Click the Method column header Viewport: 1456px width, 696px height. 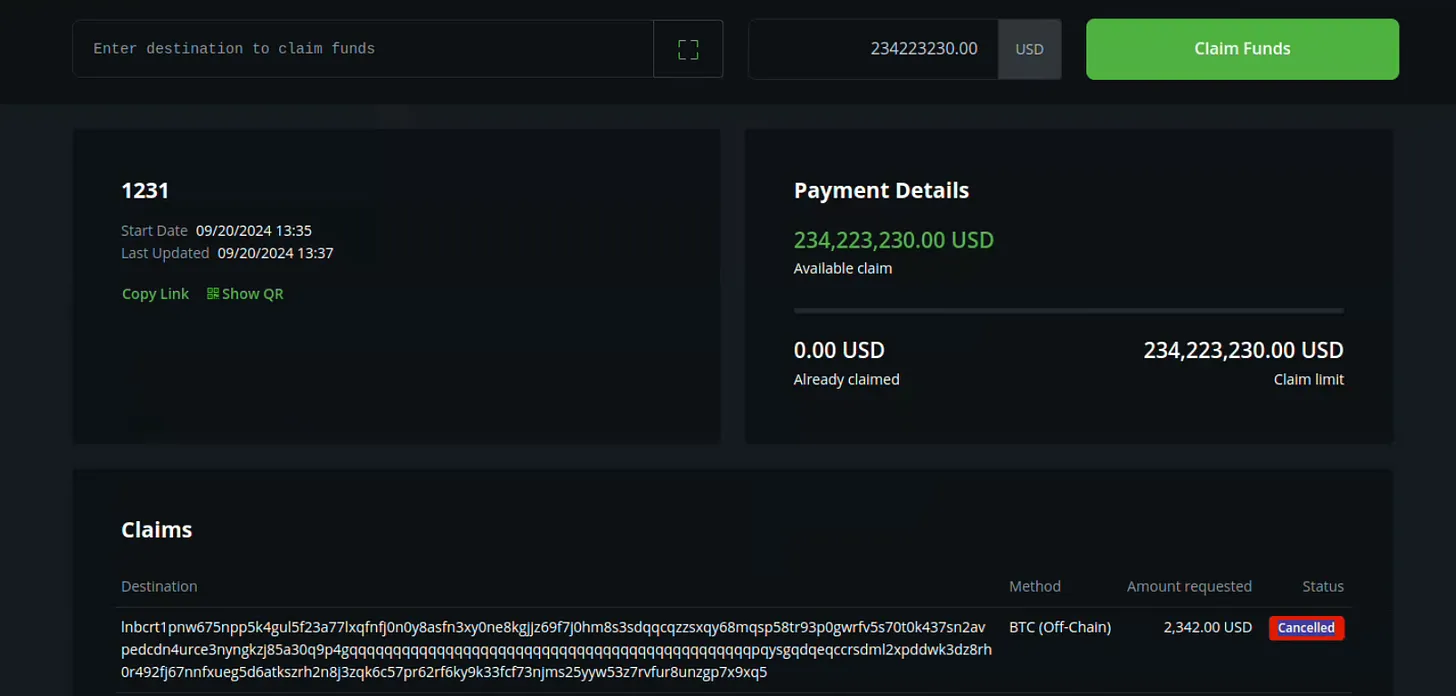tap(1035, 586)
